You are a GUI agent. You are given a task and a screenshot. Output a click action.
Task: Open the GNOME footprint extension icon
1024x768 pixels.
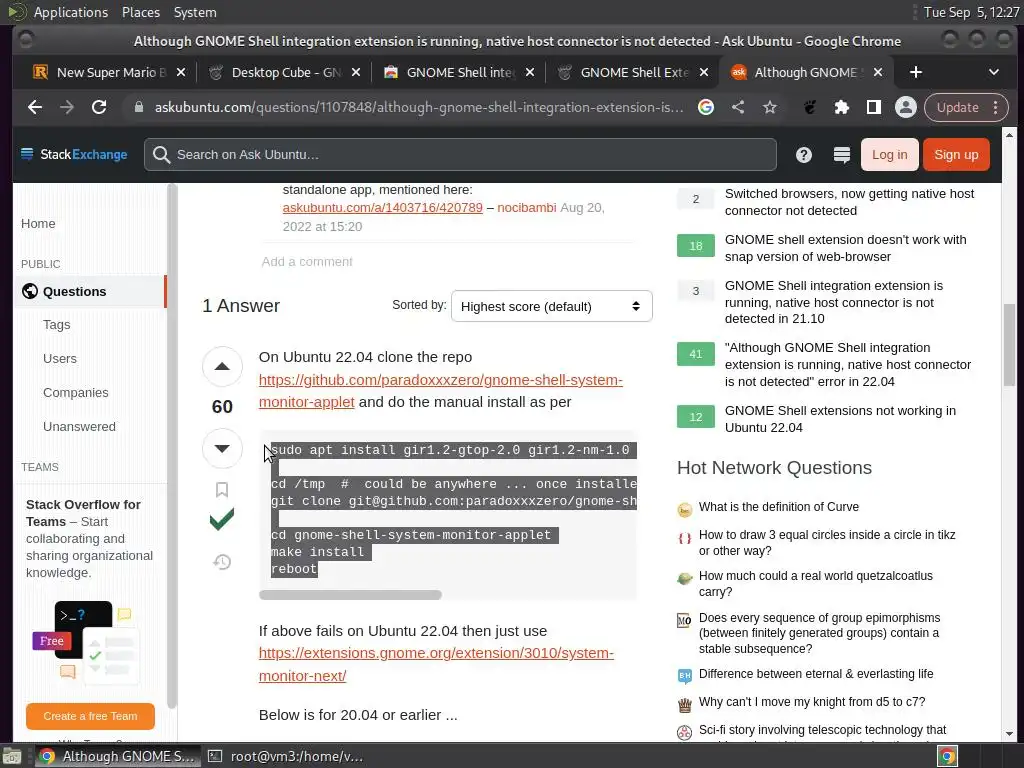810,107
